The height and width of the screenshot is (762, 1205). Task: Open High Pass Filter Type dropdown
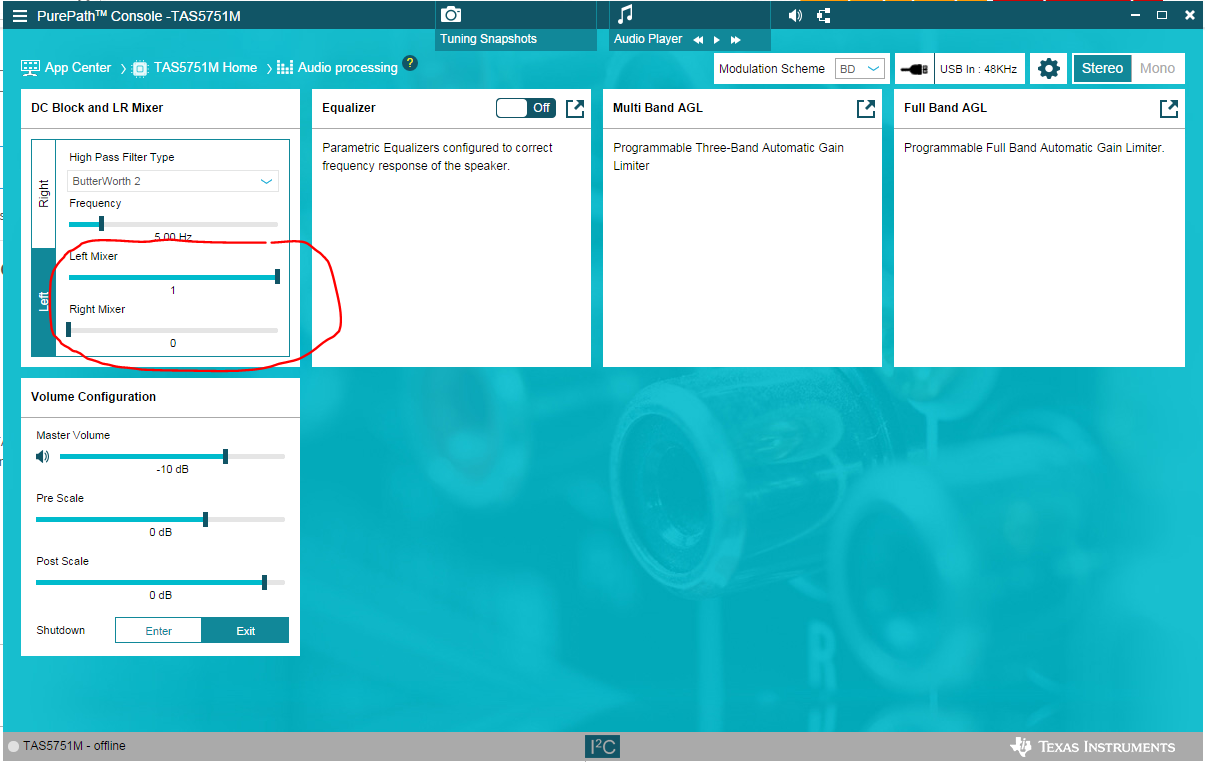[x=174, y=181]
